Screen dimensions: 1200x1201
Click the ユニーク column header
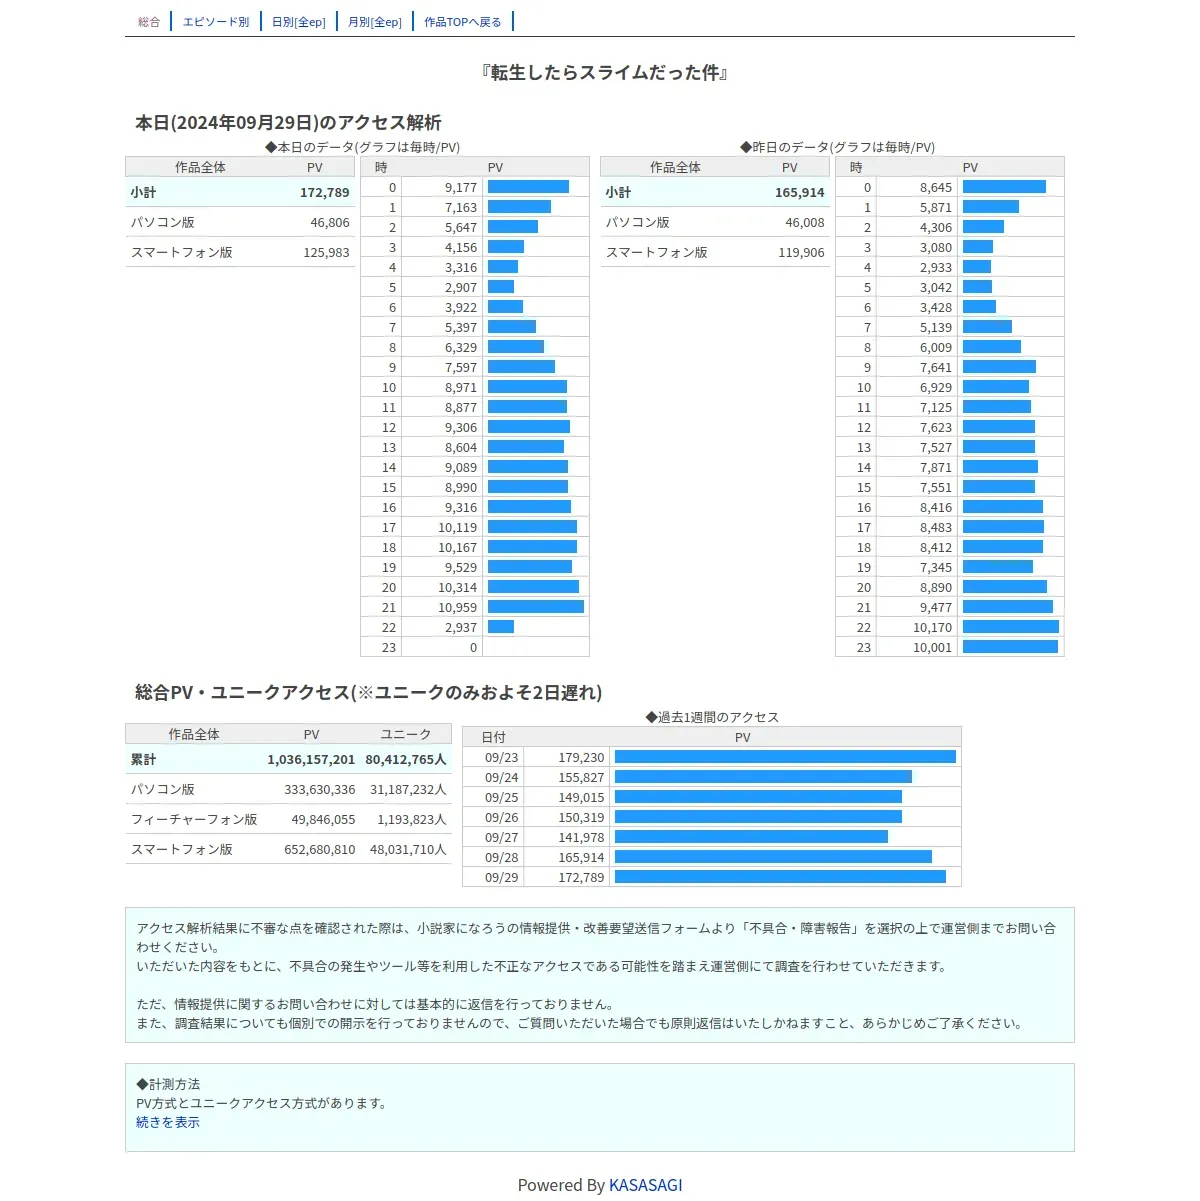406,735
